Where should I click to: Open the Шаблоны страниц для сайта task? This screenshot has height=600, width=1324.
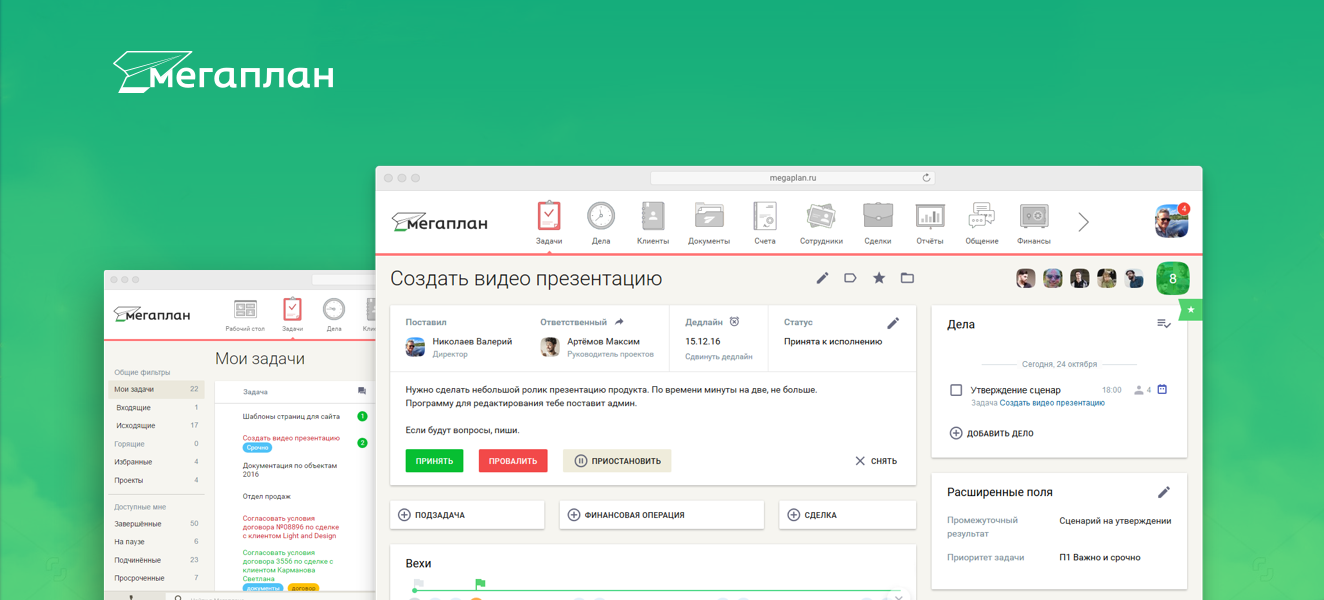coord(291,416)
